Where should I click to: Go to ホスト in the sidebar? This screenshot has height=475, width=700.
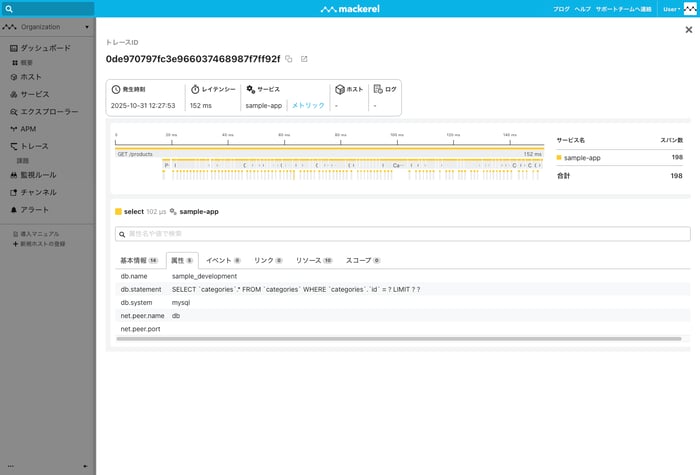pyautogui.click(x=31, y=77)
